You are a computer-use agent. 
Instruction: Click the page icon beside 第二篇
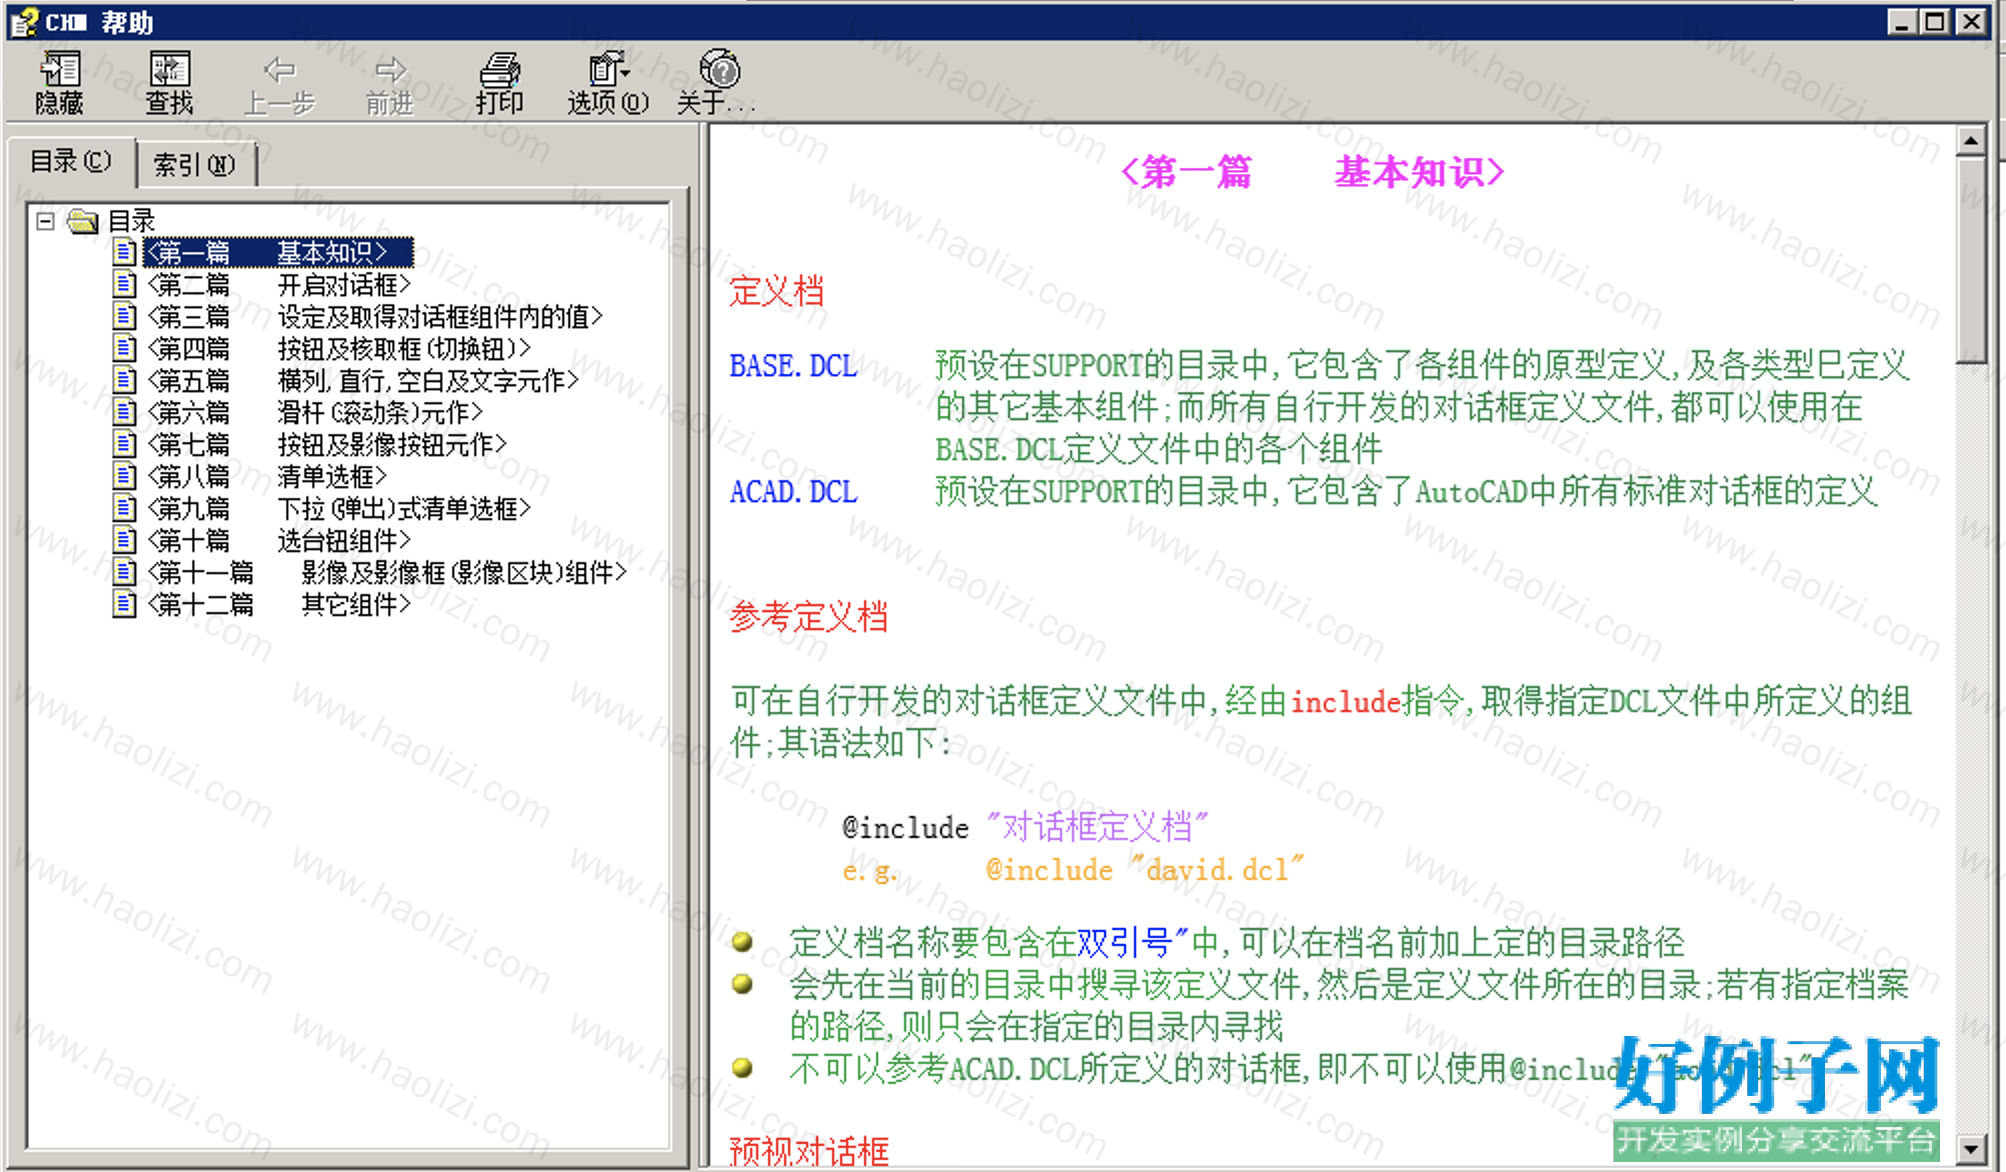point(124,284)
